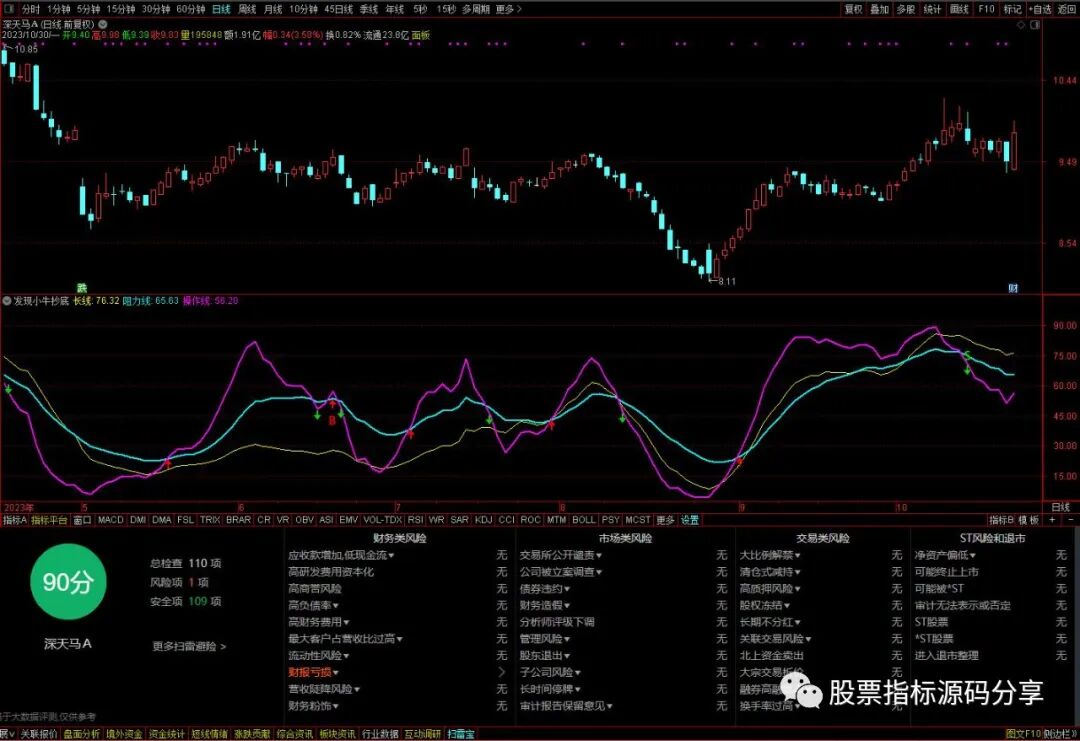
Task: Open the 关联报价 bottom tab
Action: [x=39, y=734]
